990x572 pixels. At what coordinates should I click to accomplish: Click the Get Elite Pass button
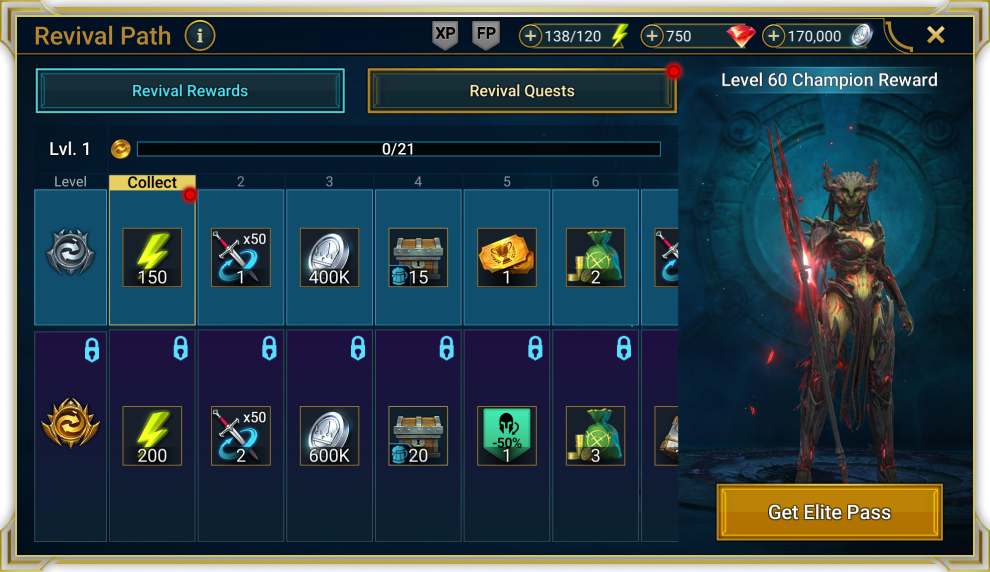[x=830, y=512]
